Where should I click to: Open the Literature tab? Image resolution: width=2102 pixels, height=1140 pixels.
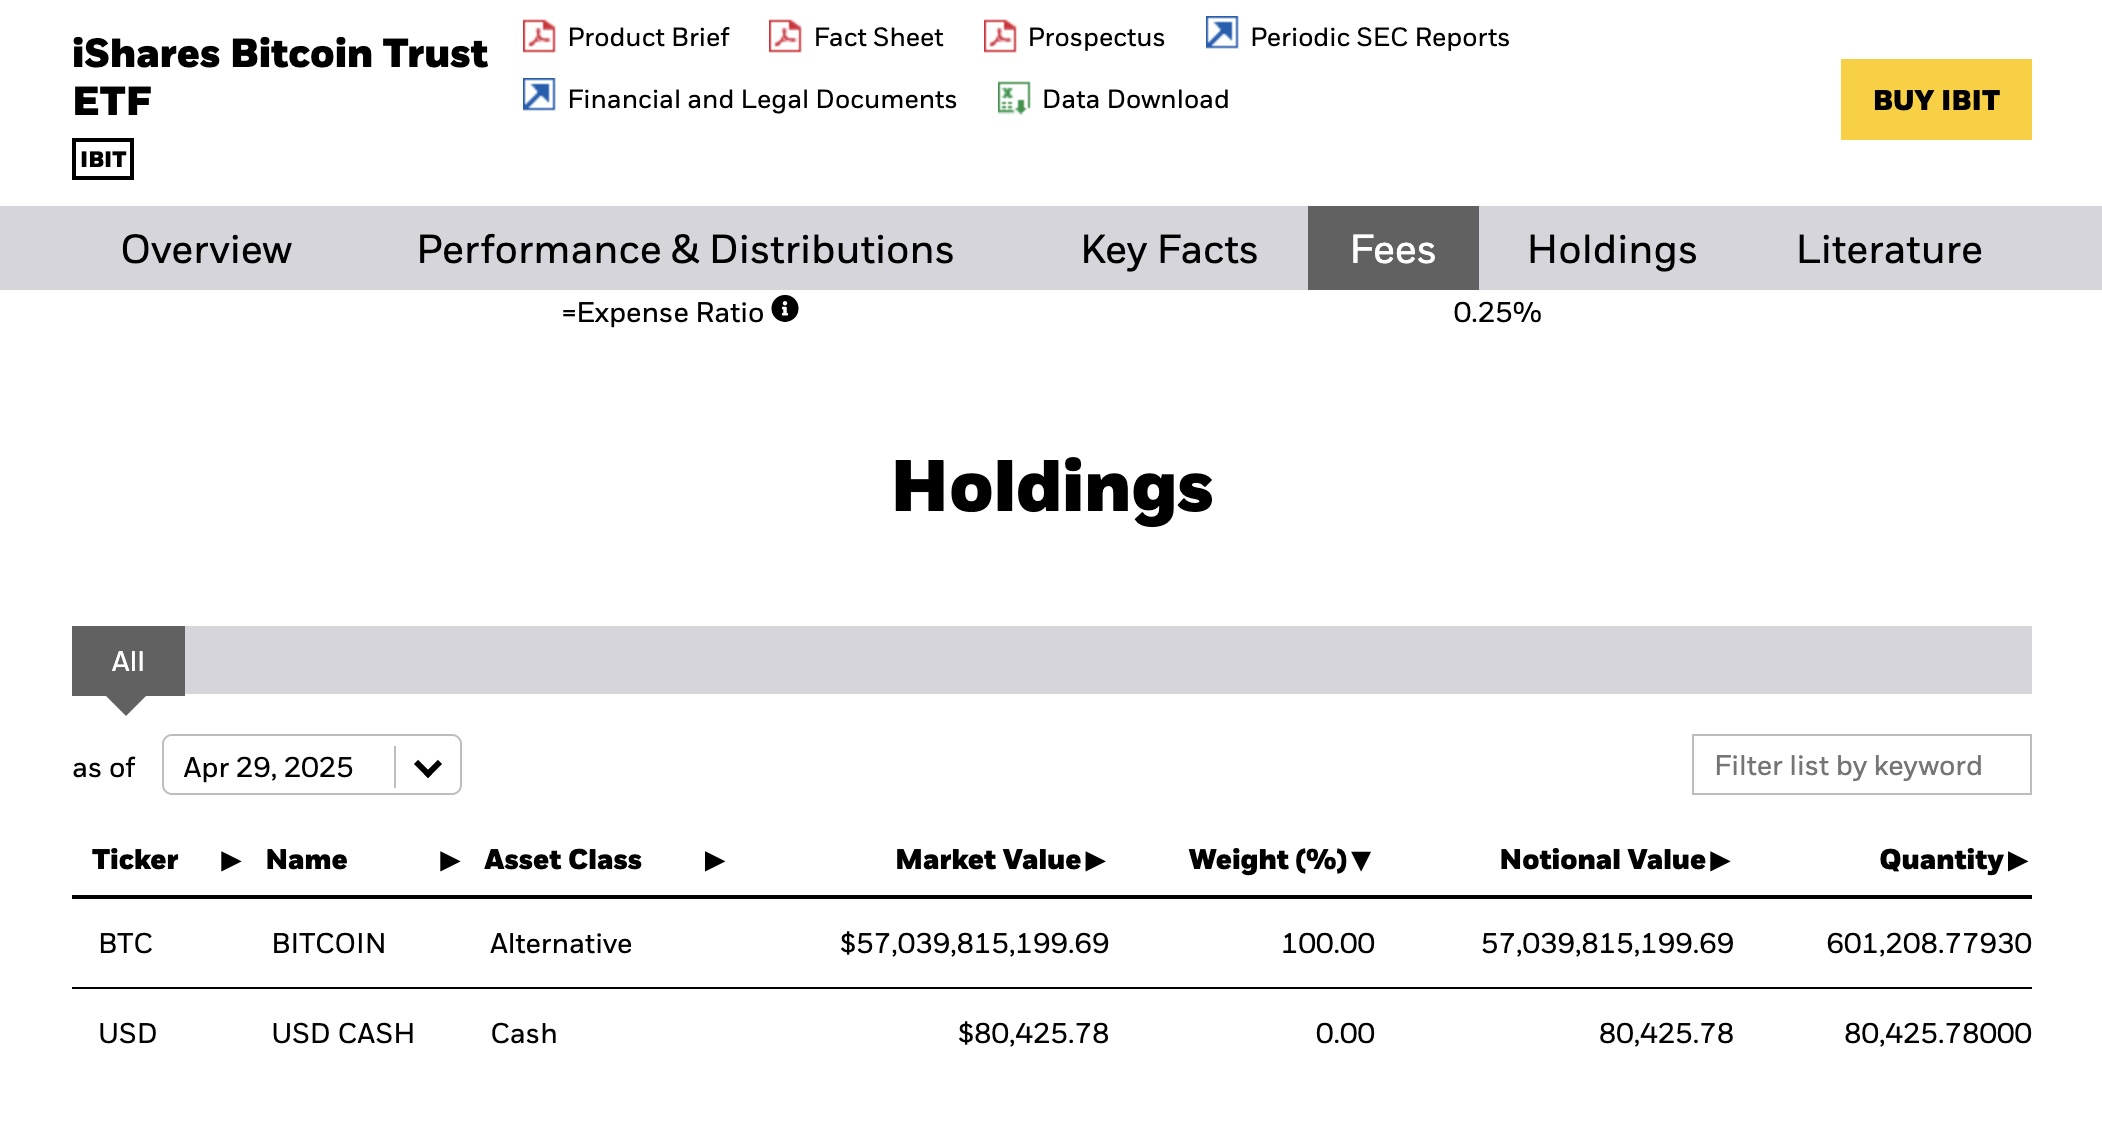tap(1889, 249)
